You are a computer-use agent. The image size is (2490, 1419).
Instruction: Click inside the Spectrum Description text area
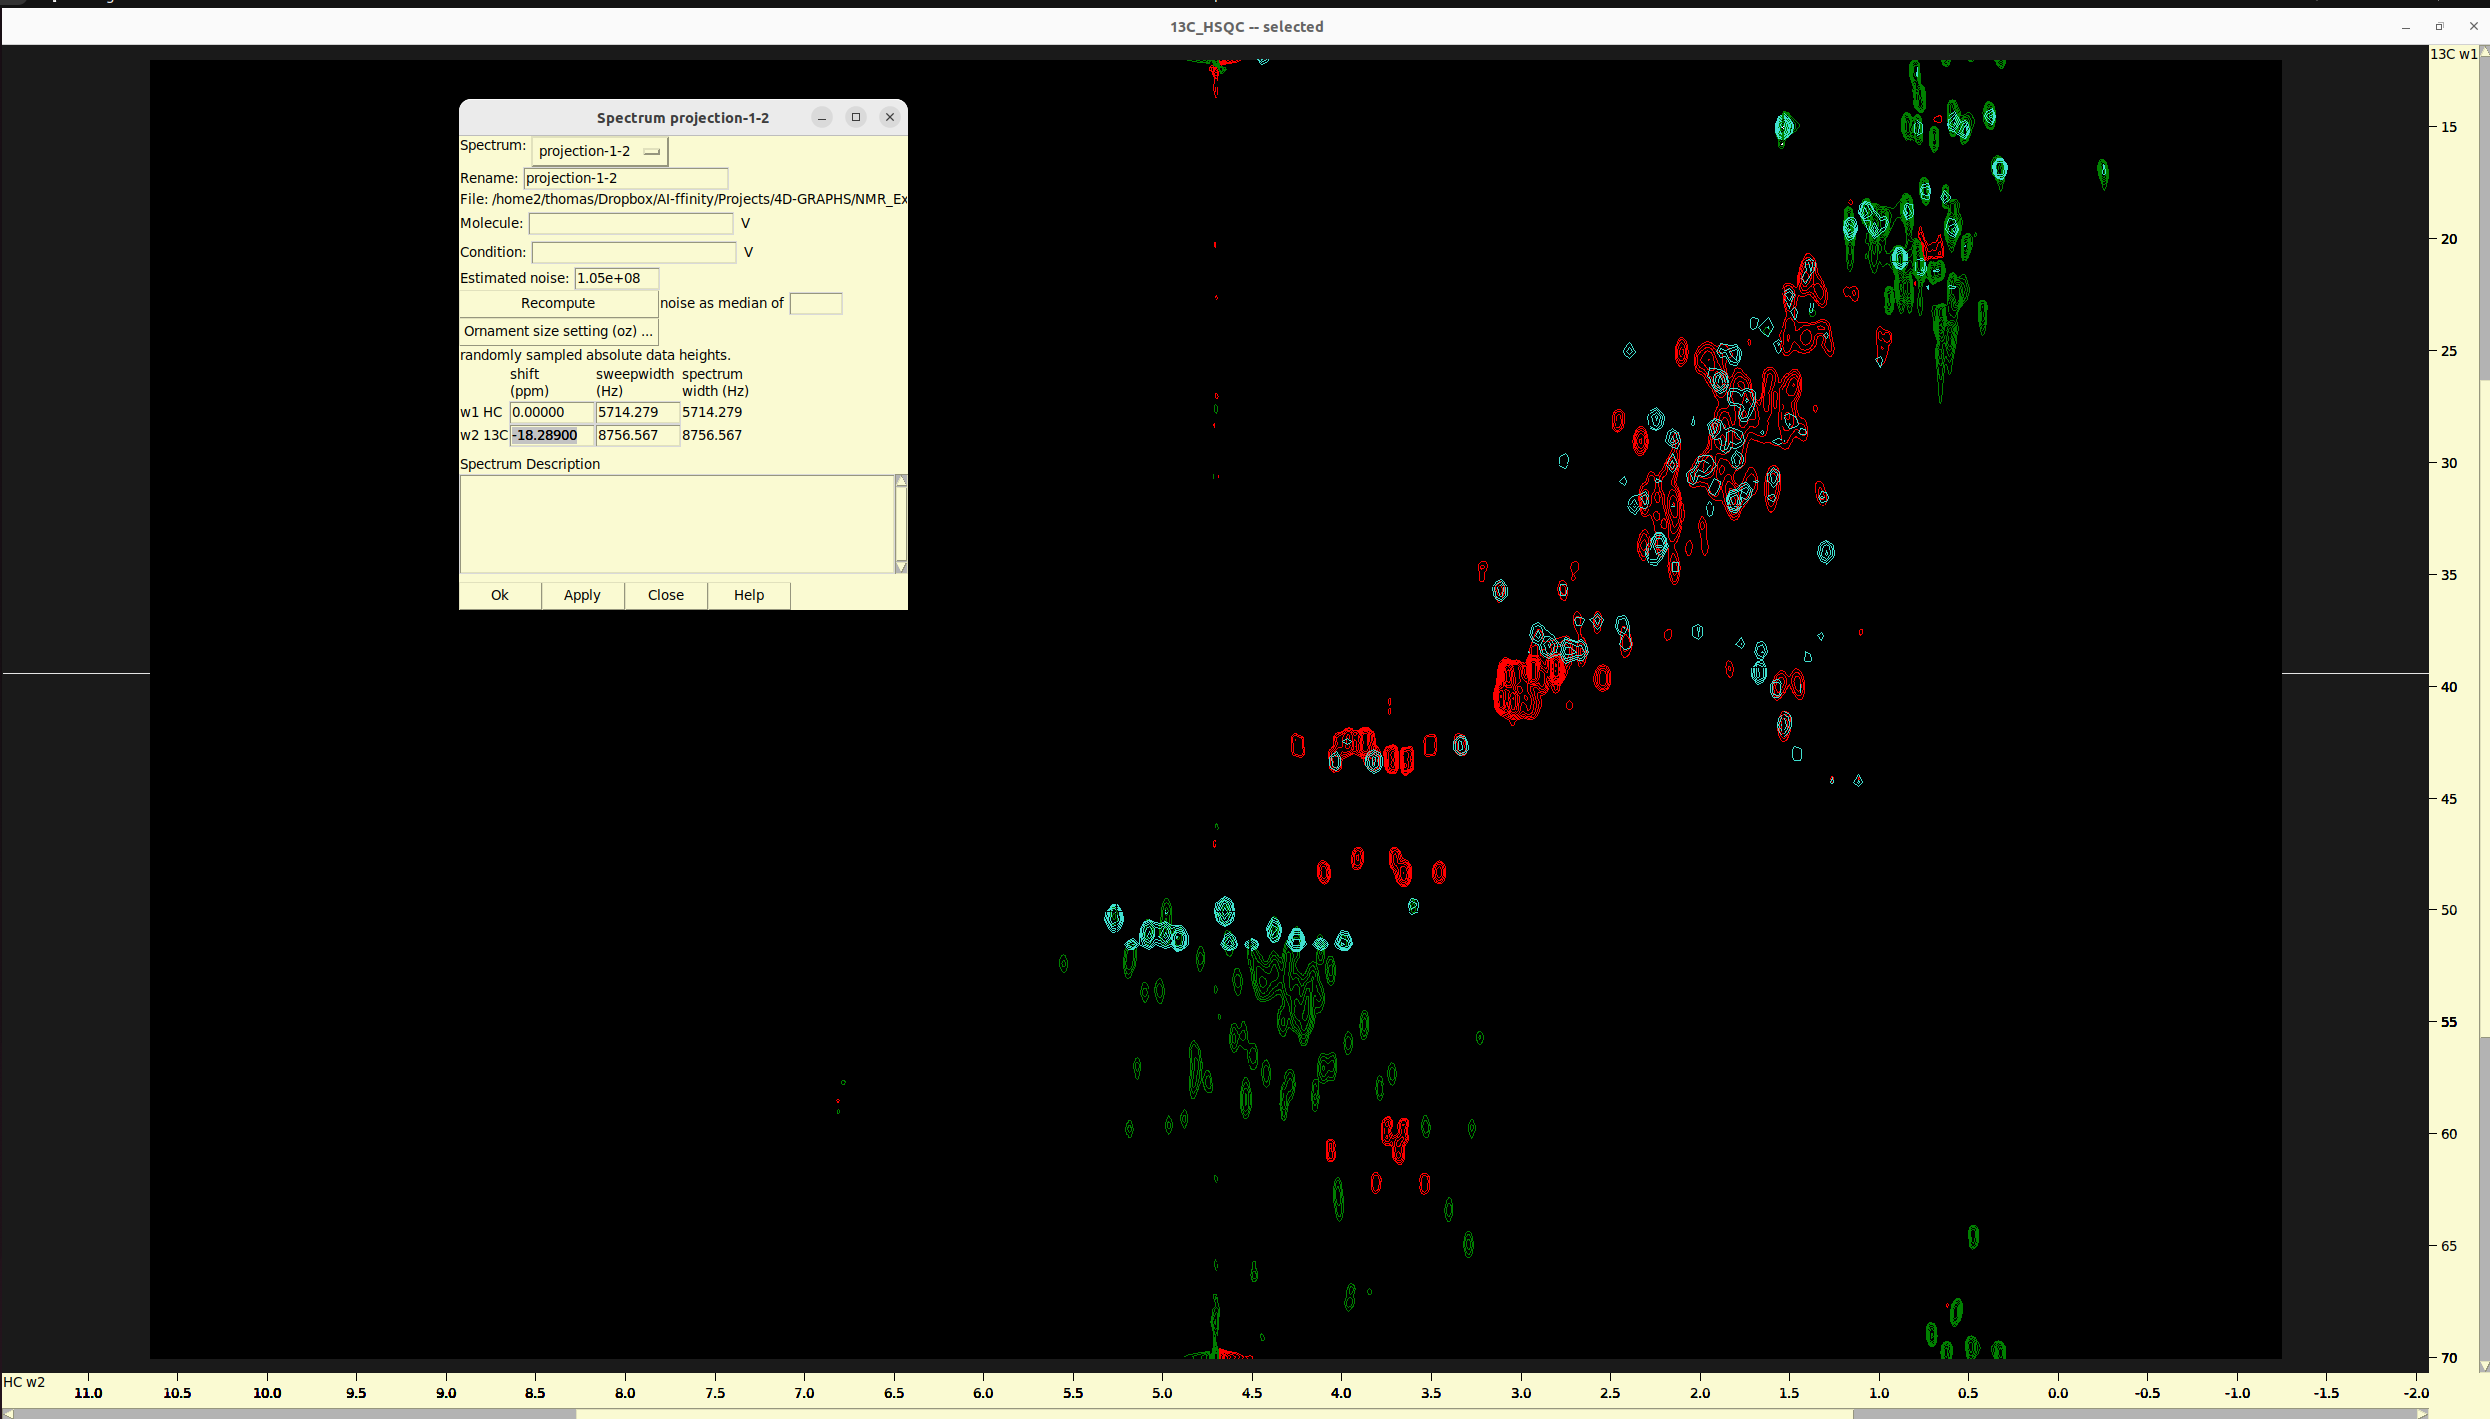(x=676, y=524)
